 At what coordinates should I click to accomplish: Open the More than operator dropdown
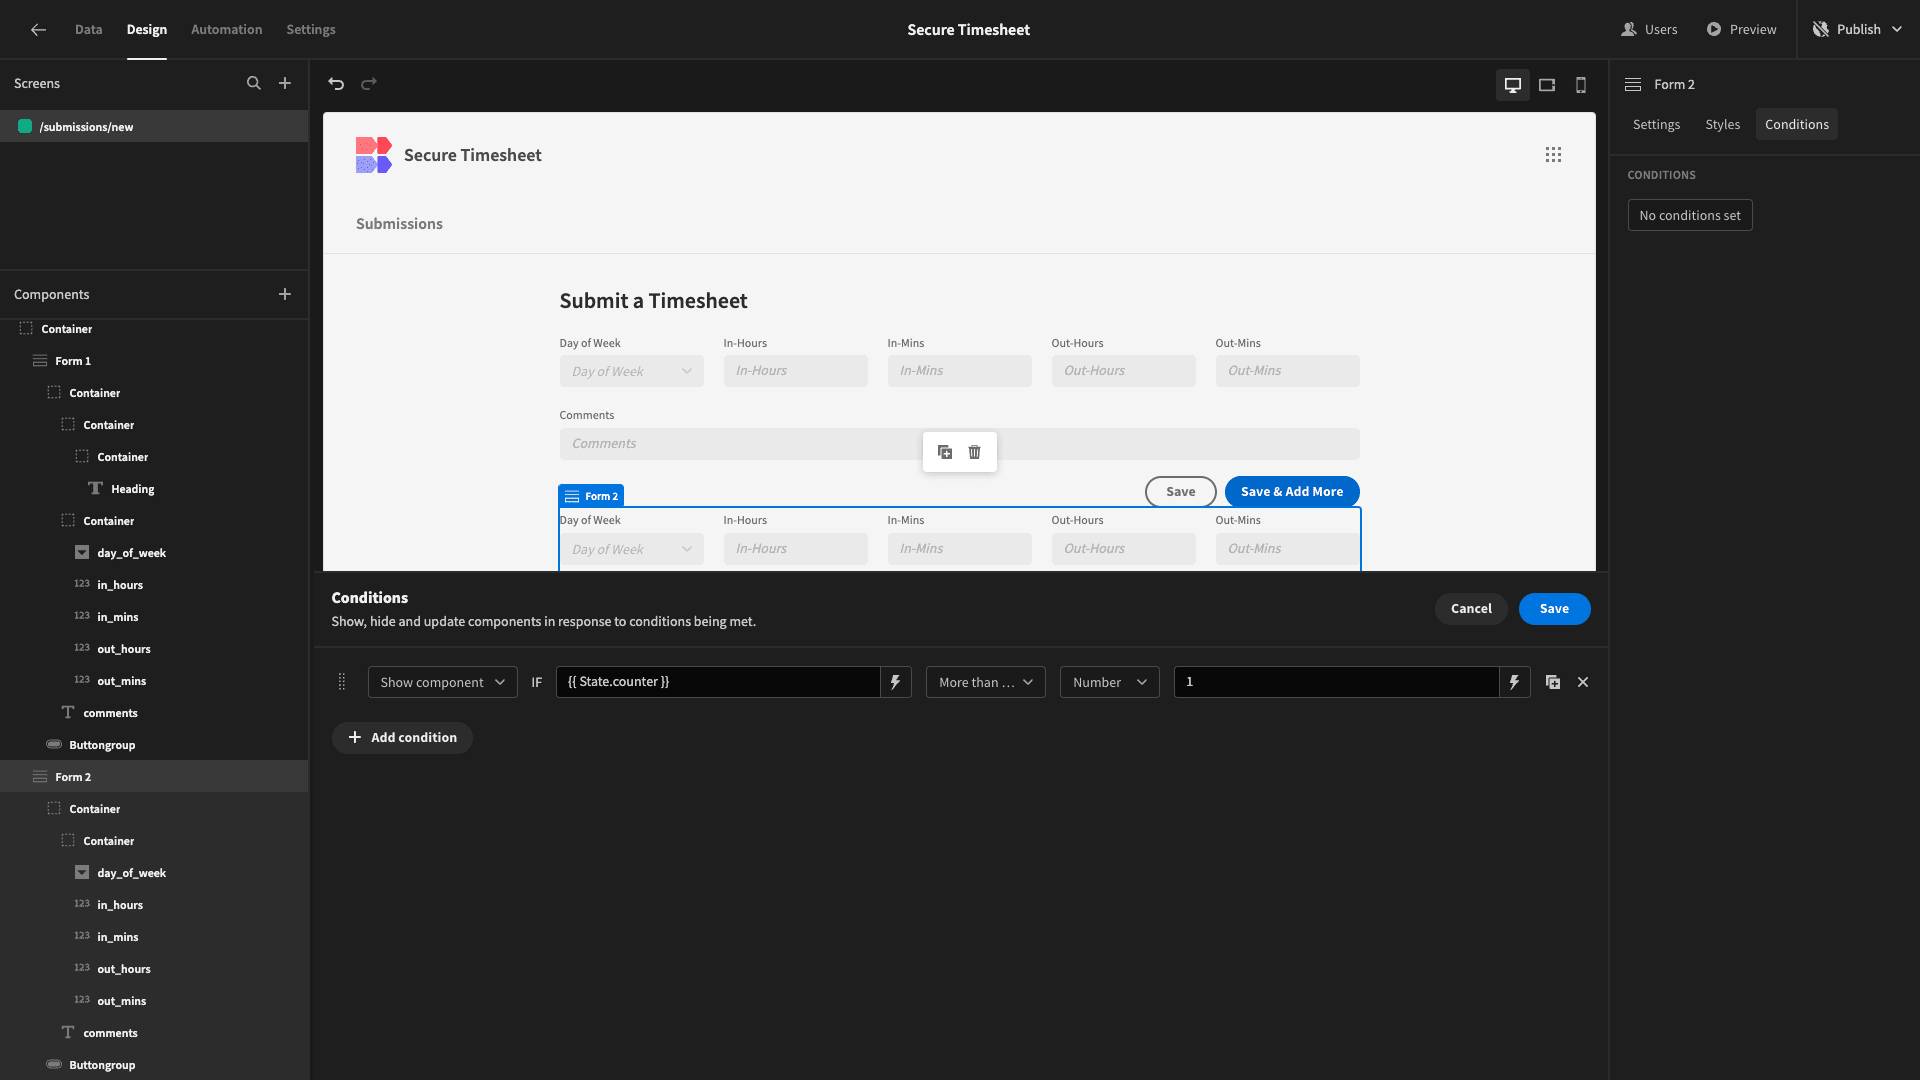pos(986,682)
